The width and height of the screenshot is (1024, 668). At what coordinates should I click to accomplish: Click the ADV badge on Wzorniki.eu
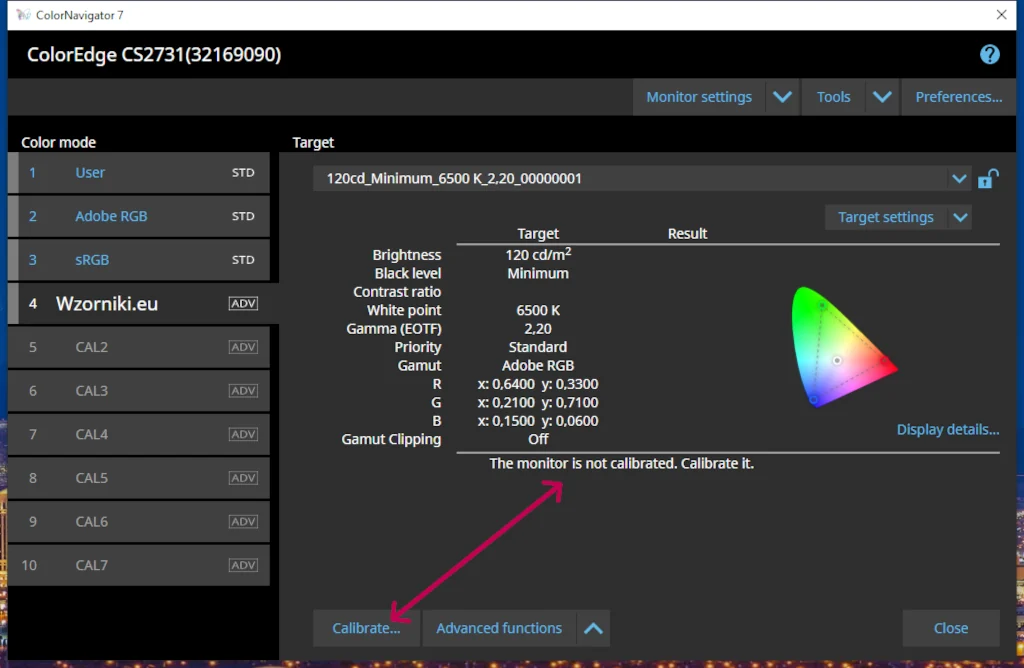click(x=243, y=303)
